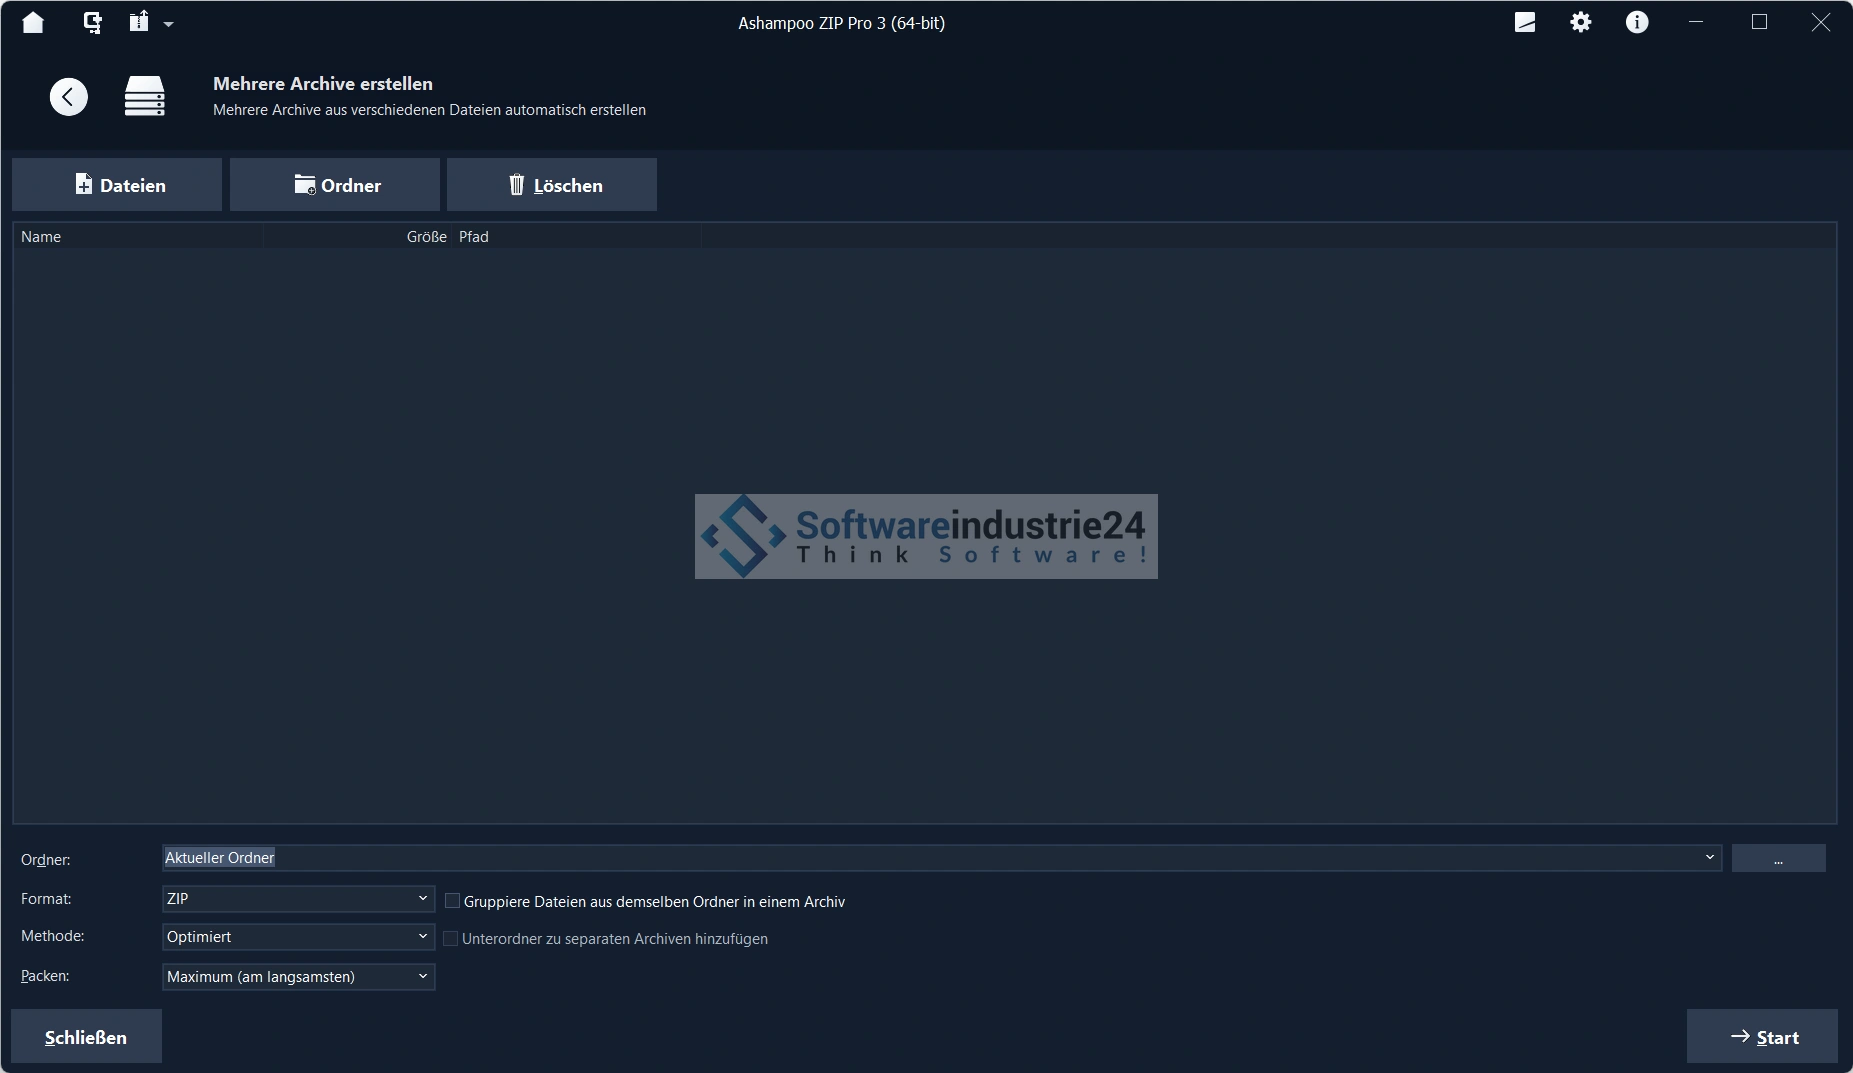Click the Löschen trash button
Screen dimensions: 1853x1073
pyautogui.click(x=552, y=185)
